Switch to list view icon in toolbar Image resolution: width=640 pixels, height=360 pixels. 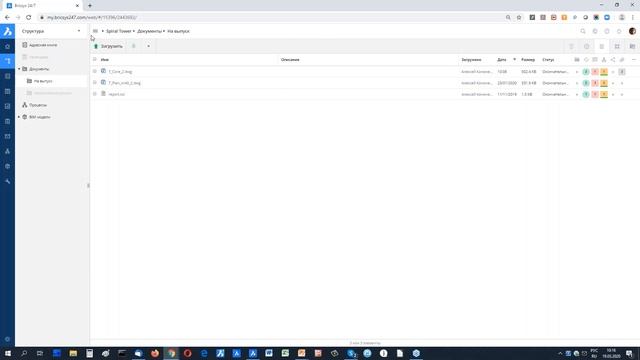pyautogui.click(x=601, y=47)
